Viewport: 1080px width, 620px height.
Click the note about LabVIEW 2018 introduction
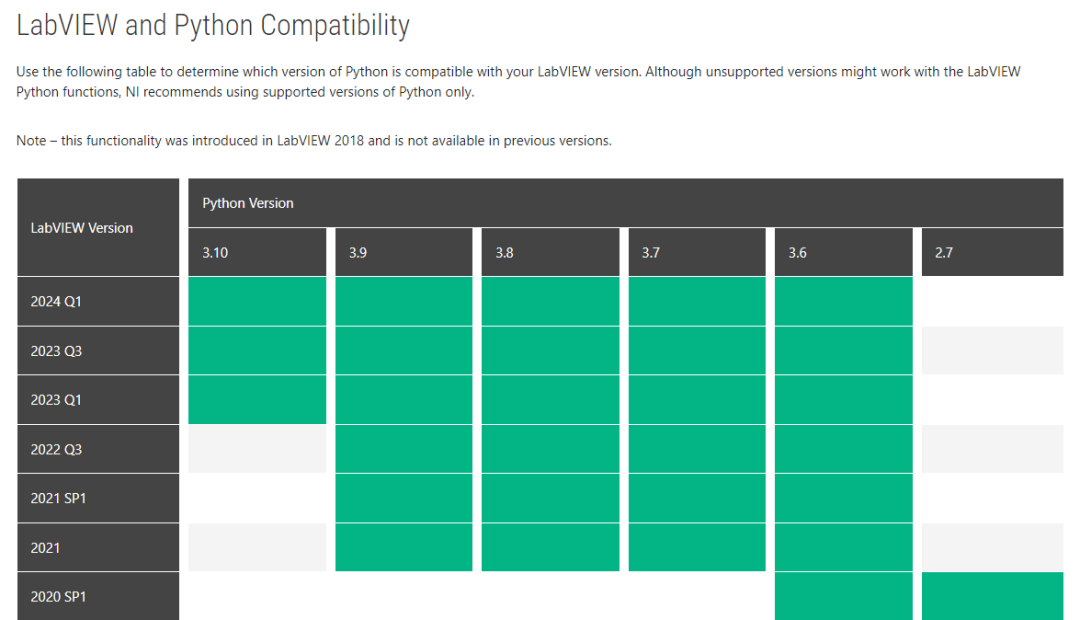point(314,141)
